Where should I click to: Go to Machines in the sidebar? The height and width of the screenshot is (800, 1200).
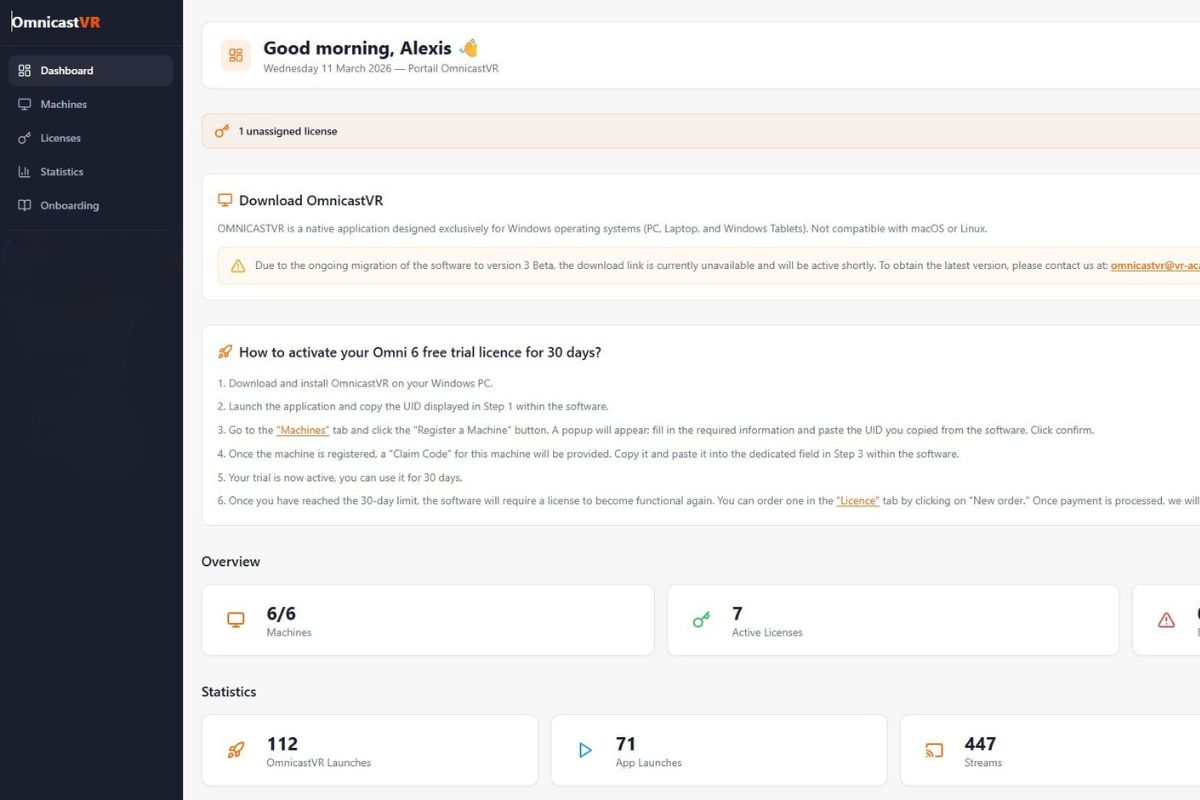coord(63,104)
